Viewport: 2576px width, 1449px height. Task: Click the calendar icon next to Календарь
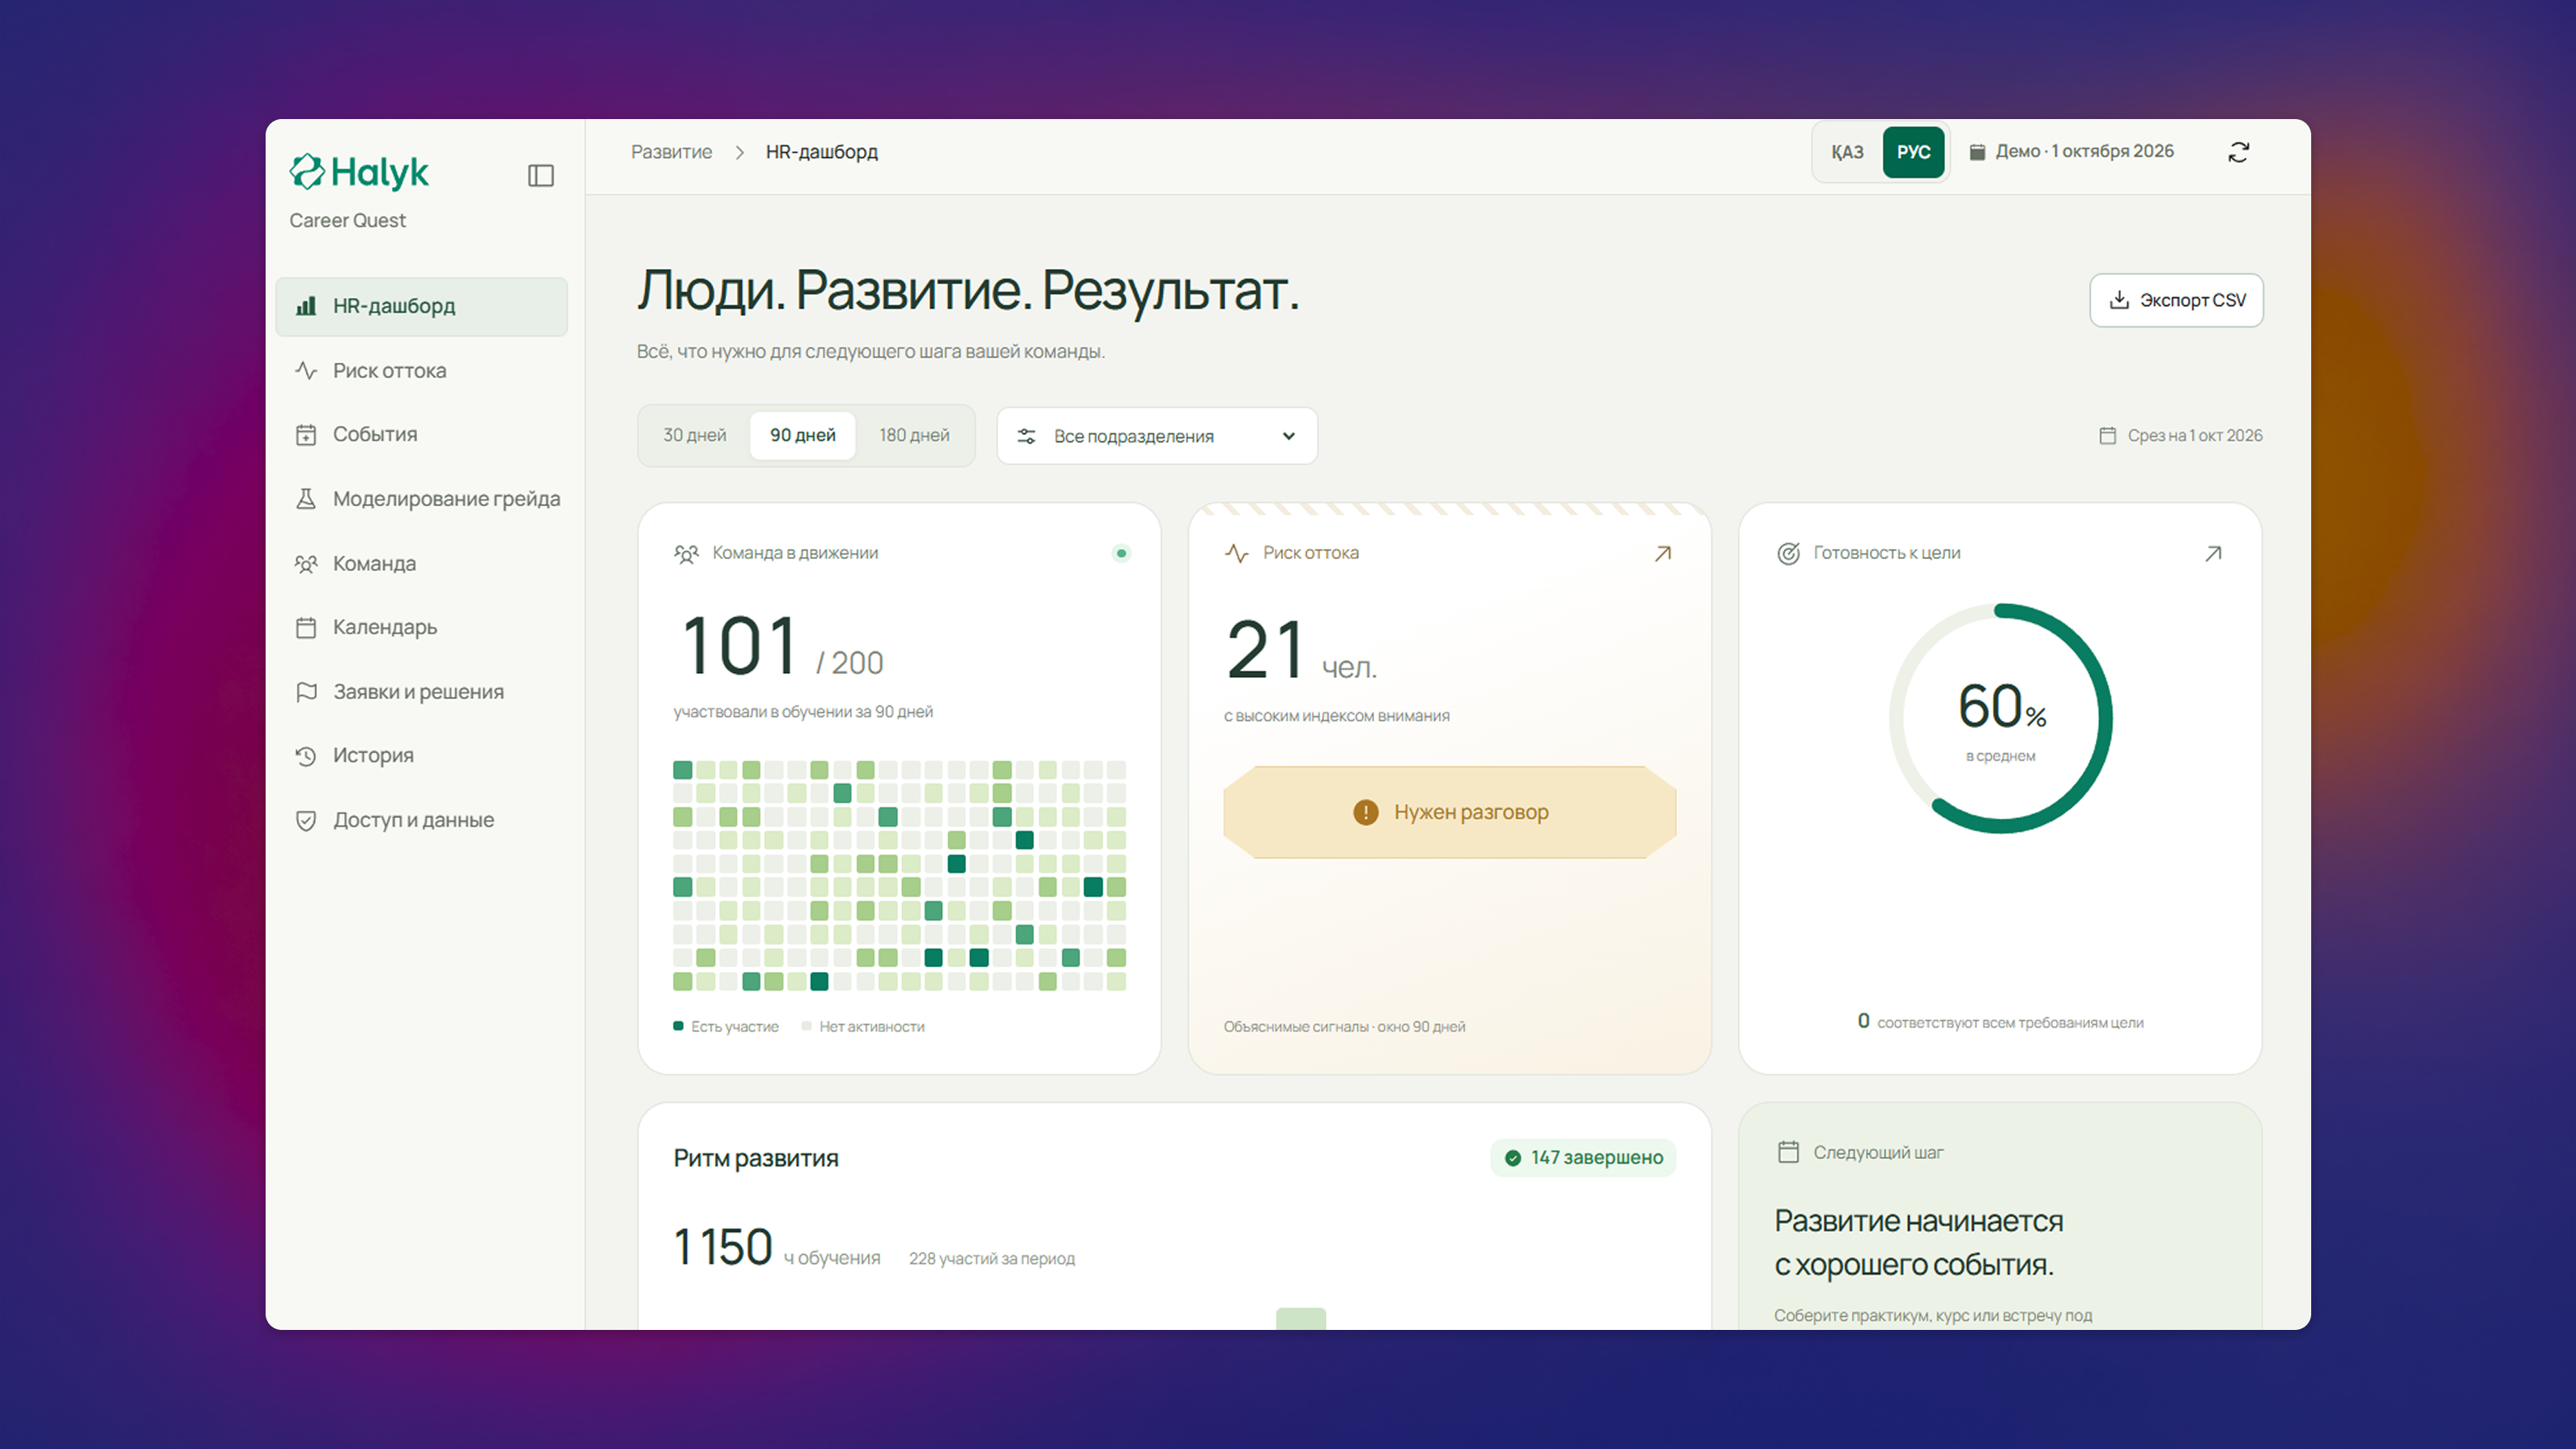[306, 627]
